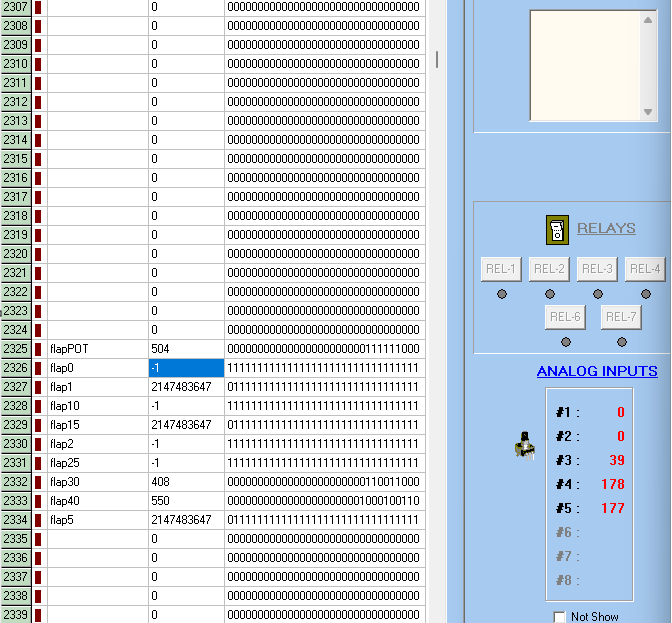
Task: Open the RELAYS link
Action: (x=606, y=228)
